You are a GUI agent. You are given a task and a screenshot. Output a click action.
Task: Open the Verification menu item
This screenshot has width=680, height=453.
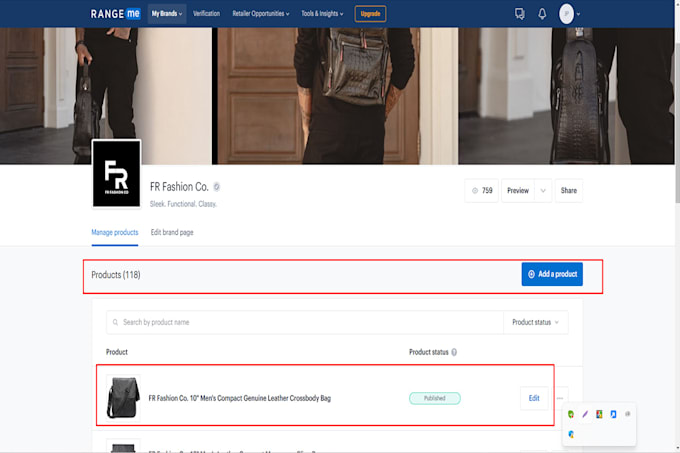coord(206,14)
